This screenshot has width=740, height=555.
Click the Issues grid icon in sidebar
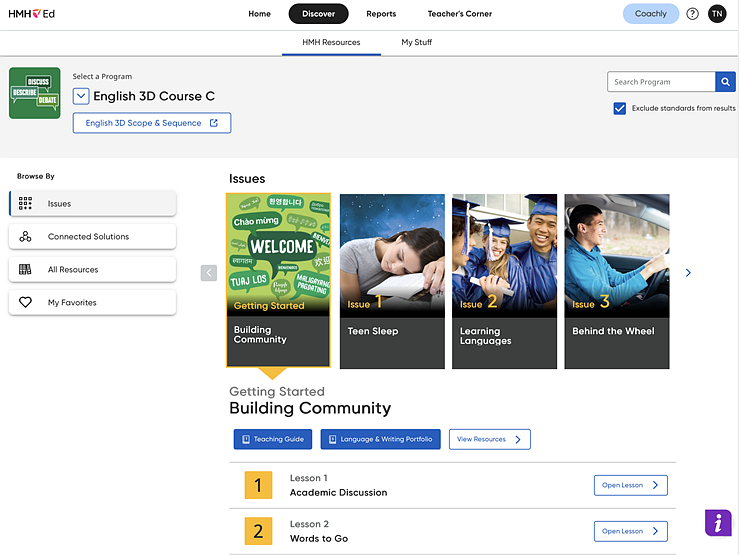click(x=25, y=203)
